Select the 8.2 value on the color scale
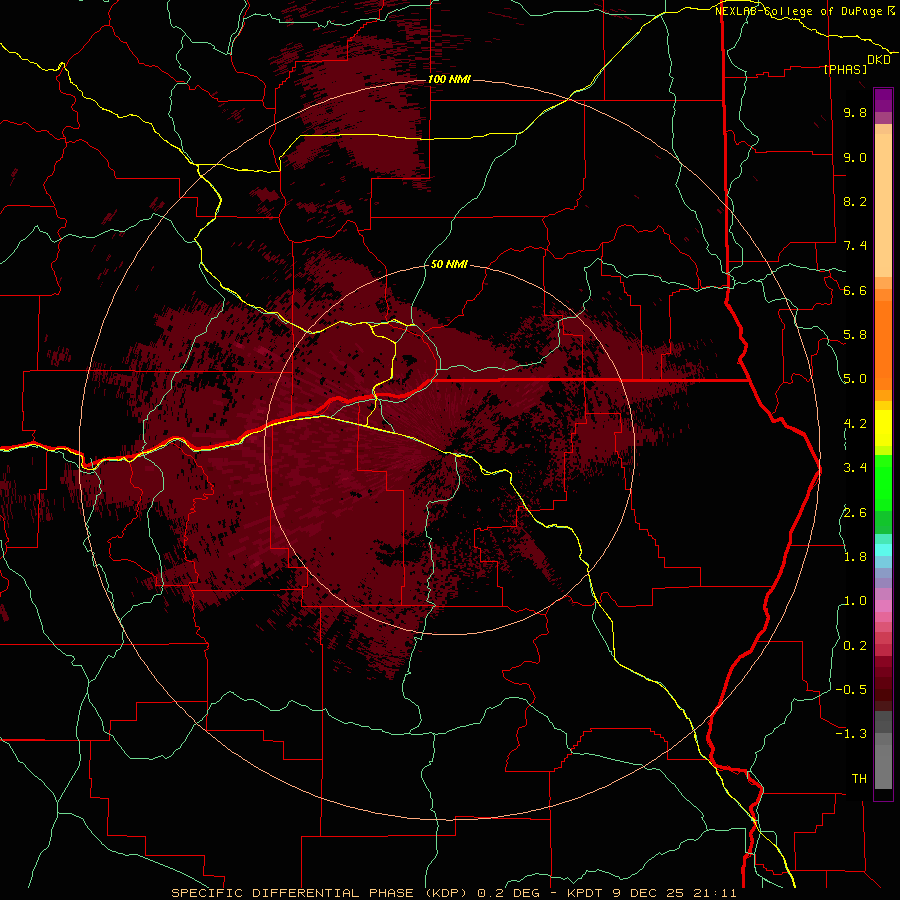This screenshot has width=900, height=900. point(855,201)
